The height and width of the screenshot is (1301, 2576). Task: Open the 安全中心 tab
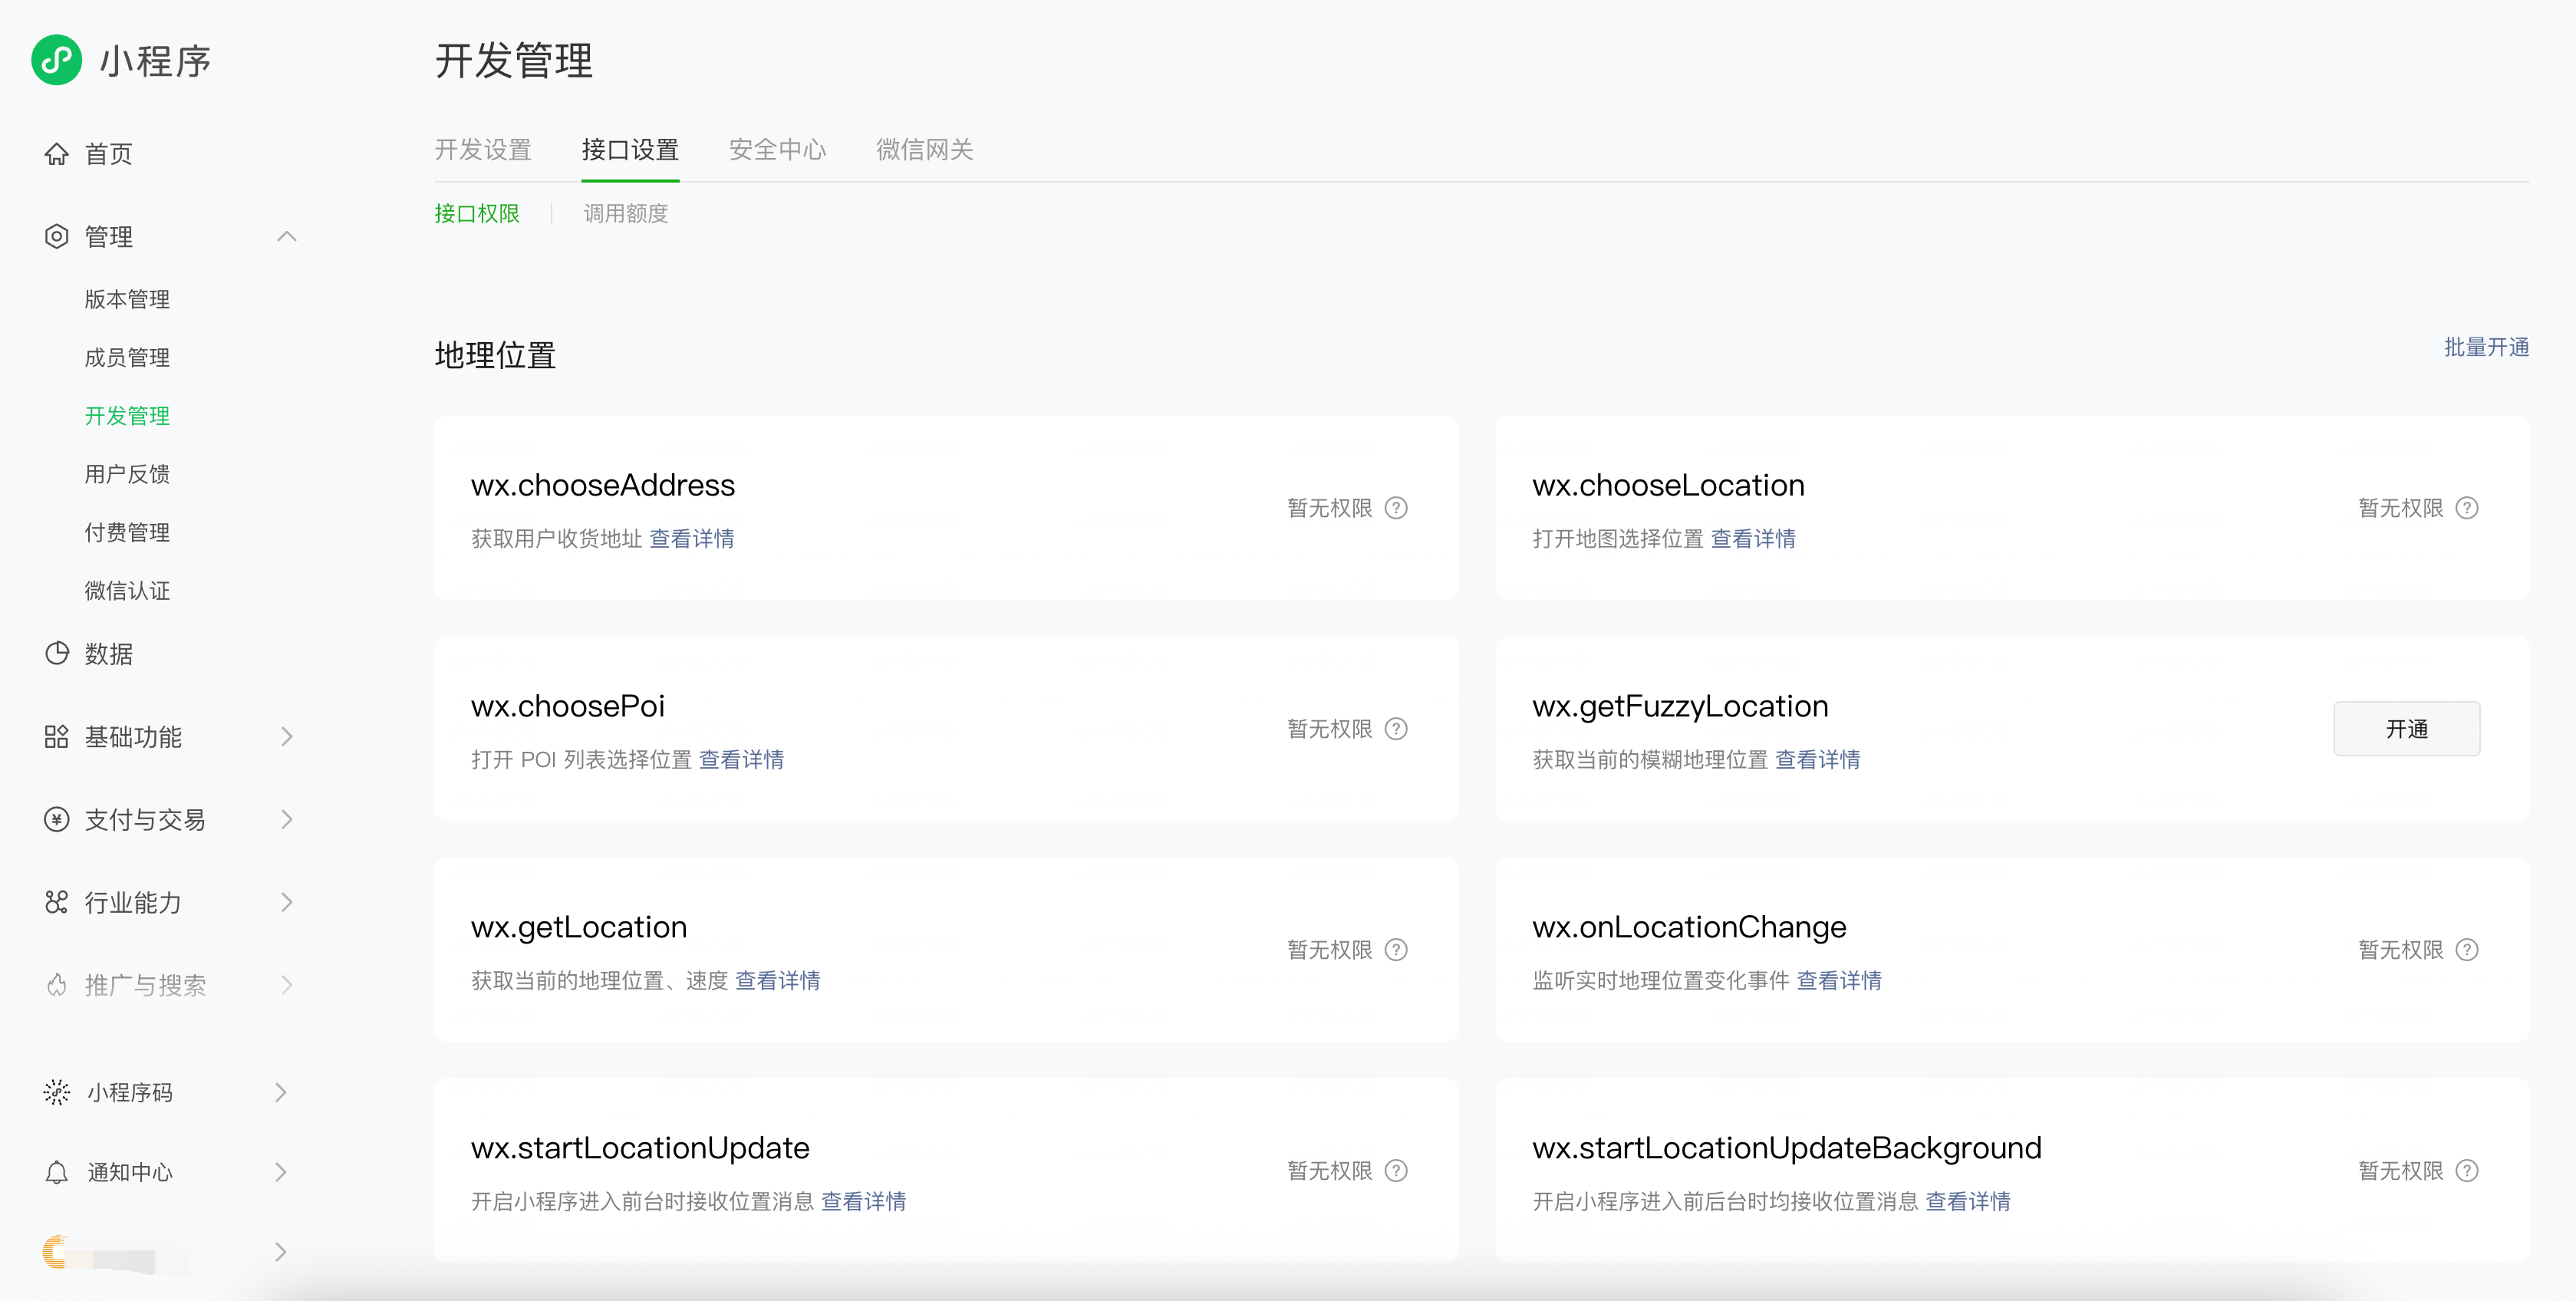777,150
